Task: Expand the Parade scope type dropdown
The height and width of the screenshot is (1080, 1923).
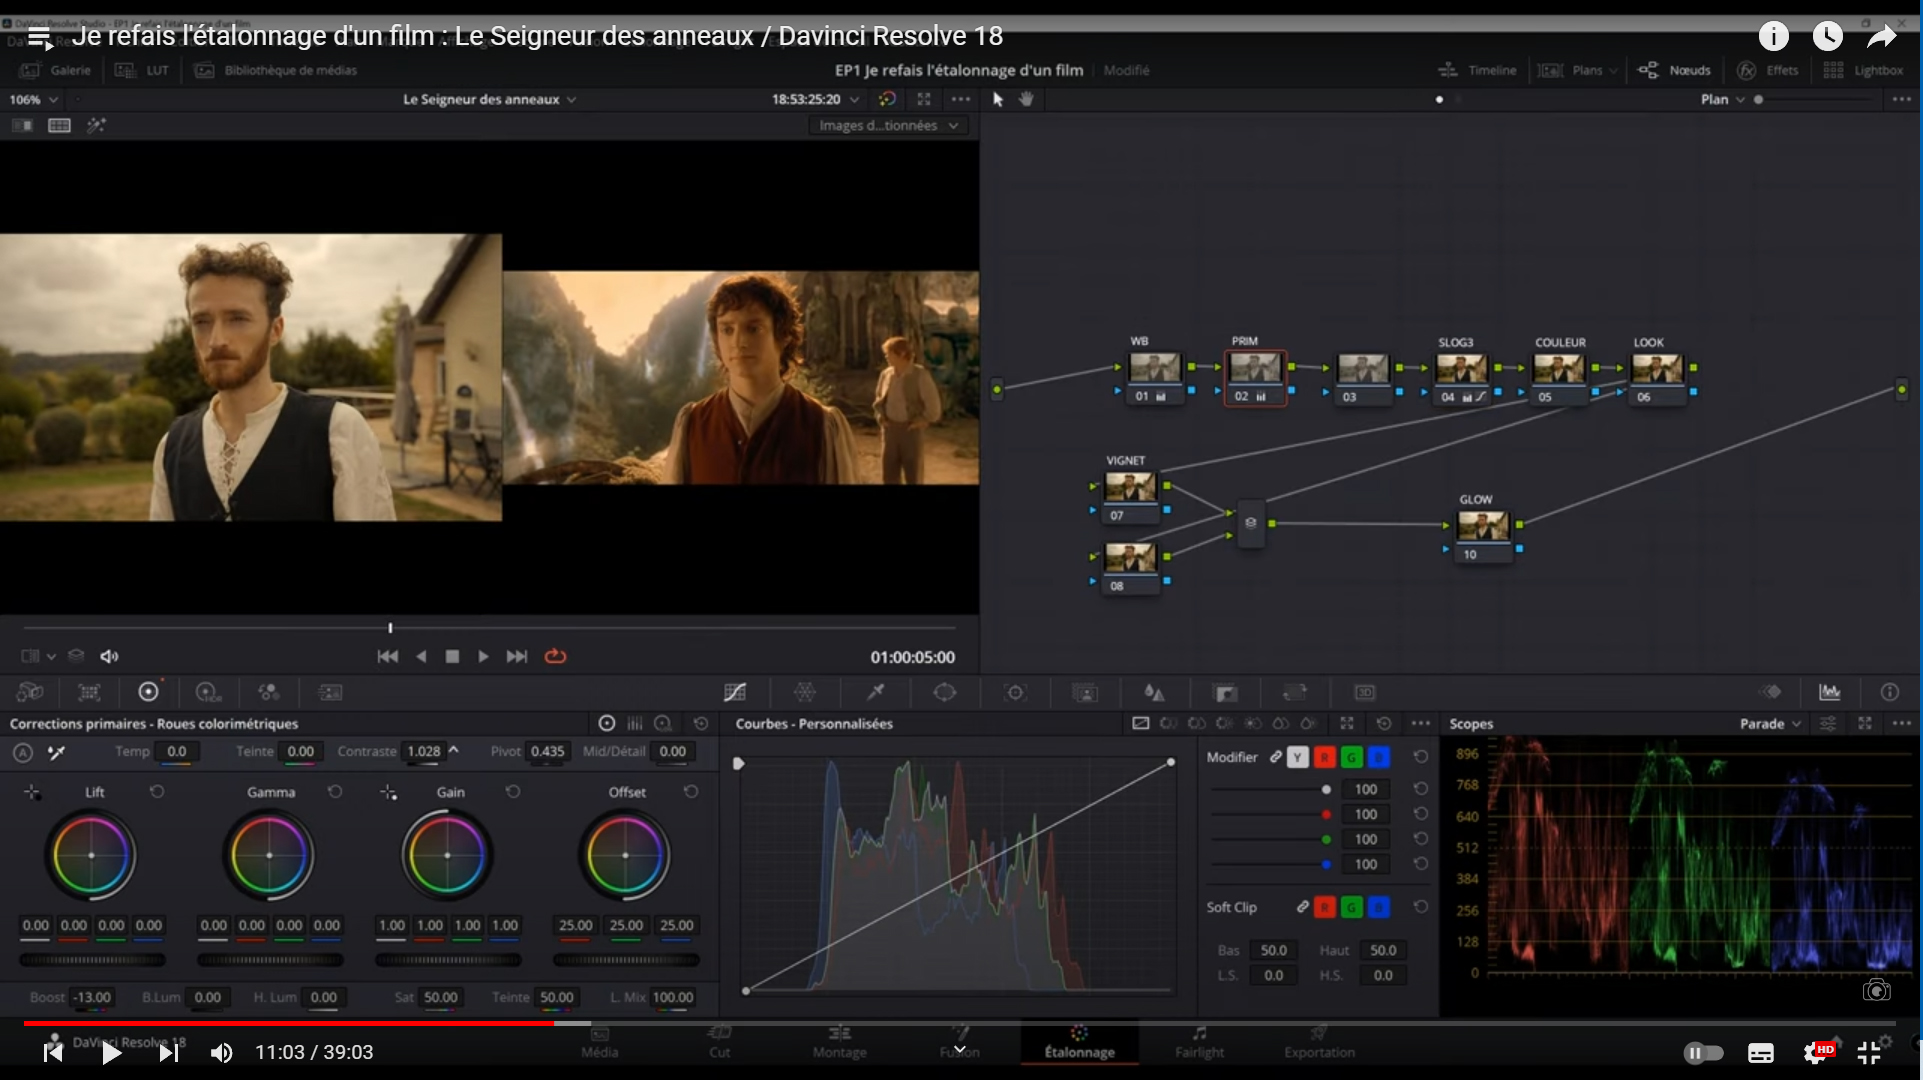Action: click(1771, 723)
